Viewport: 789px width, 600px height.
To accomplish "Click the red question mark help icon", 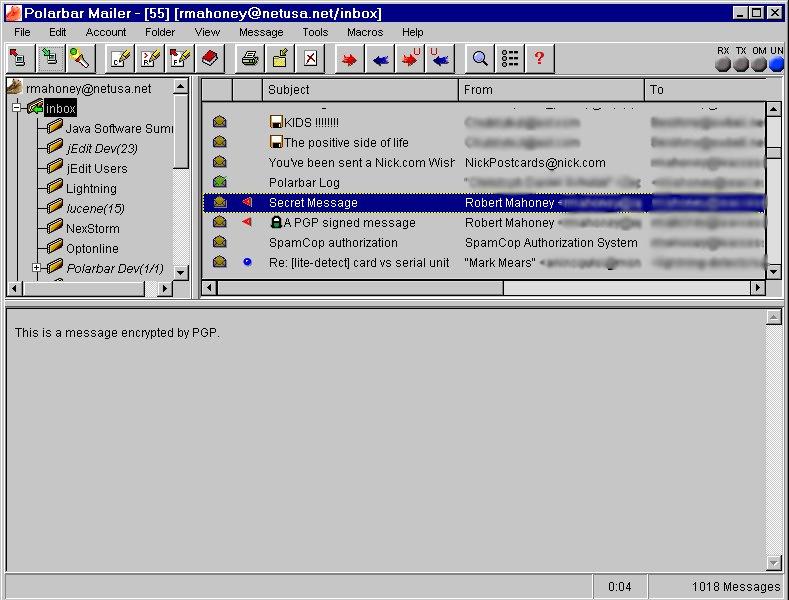I will point(539,59).
